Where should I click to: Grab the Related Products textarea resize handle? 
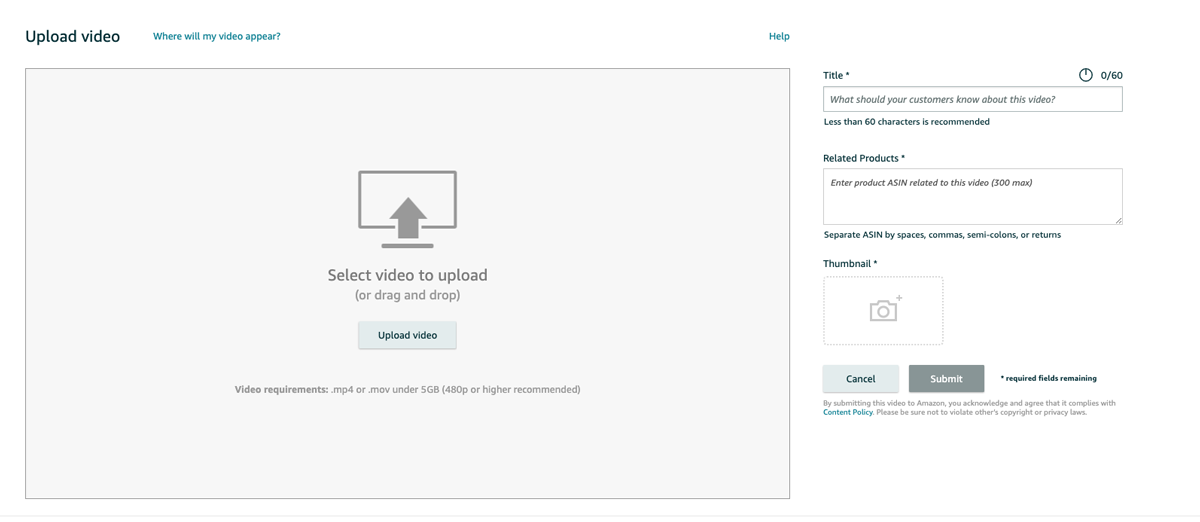pyautogui.click(x=1118, y=221)
